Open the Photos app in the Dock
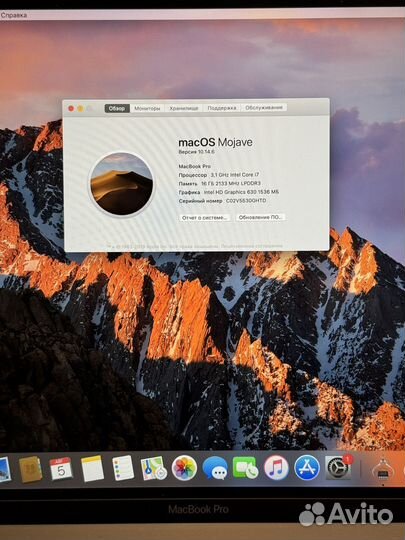405x540 pixels. (x=184, y=468)
